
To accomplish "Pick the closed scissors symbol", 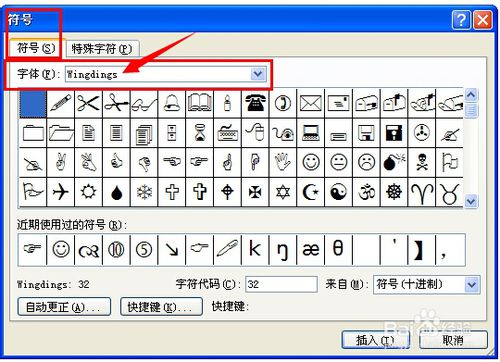I will pyautogui.click(x=88, y=103).
